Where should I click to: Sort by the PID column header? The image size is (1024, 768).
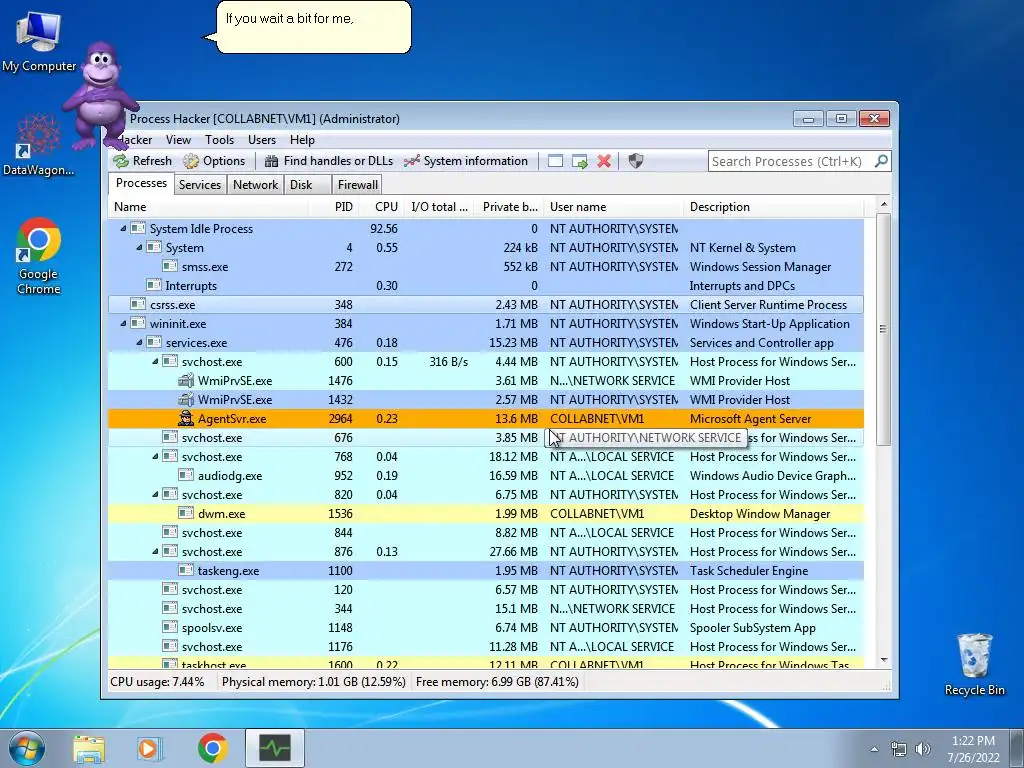(333, 207)
